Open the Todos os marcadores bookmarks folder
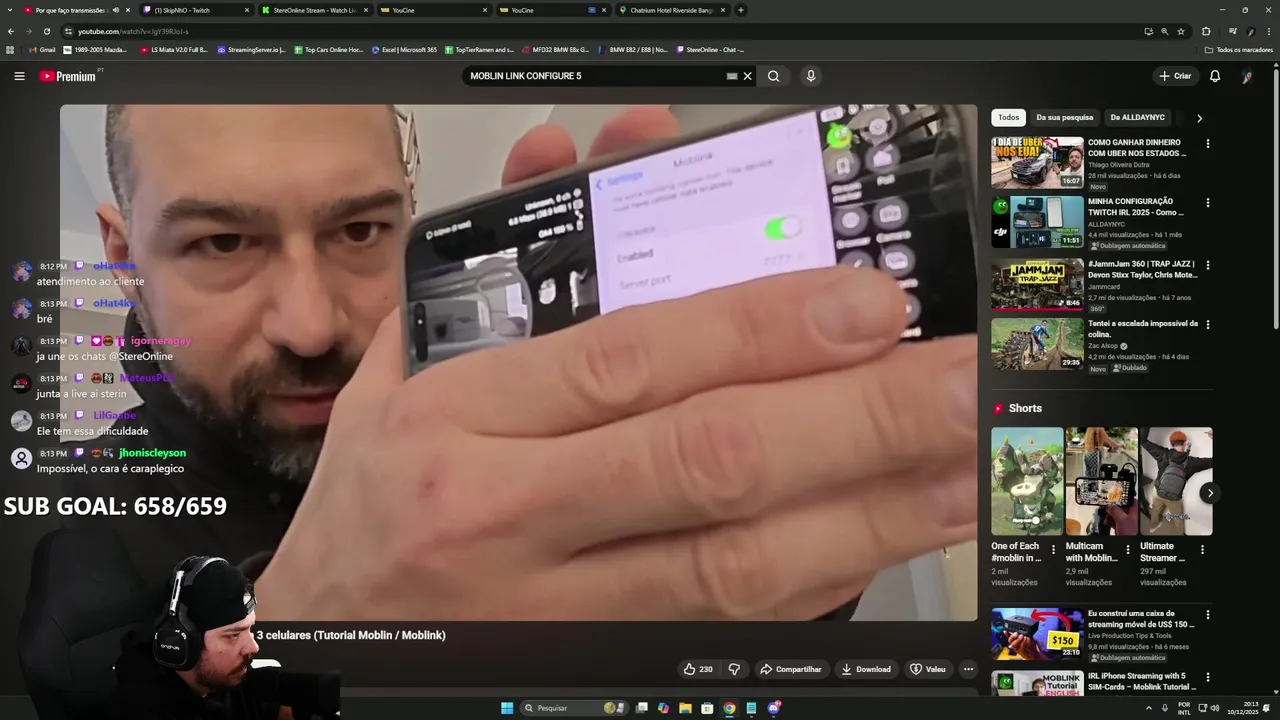This screenshot has height=720, width=1280. click(1238, 49)
